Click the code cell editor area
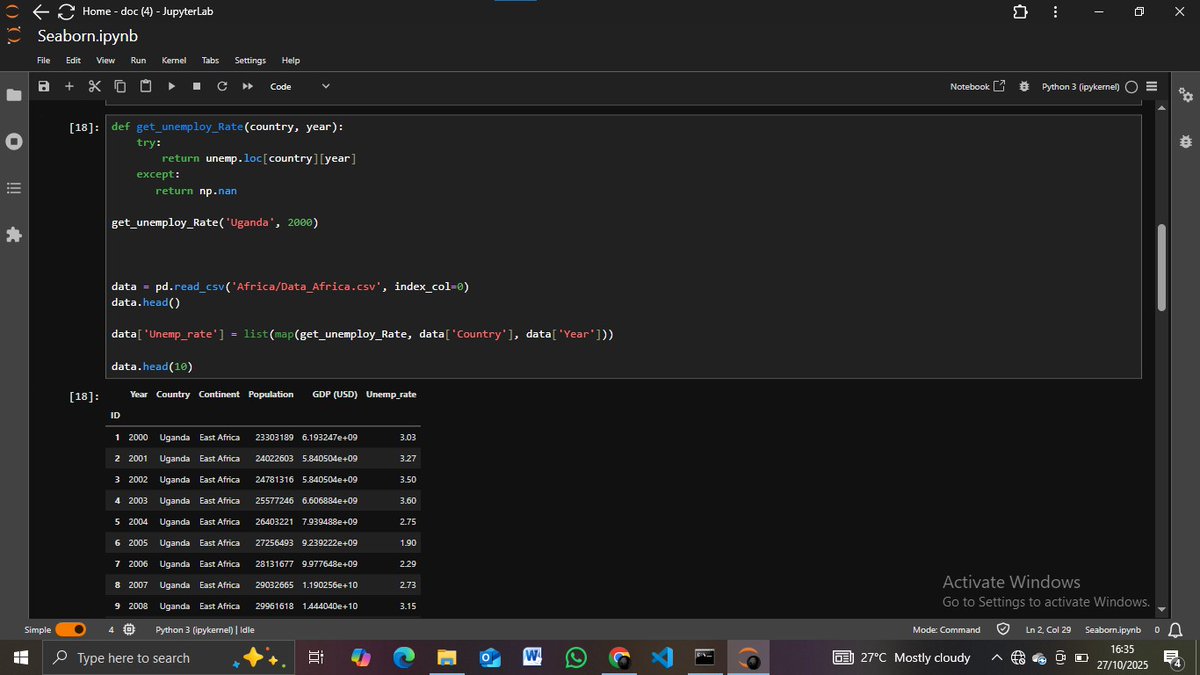The image size is (1200, 675). pos(623,246)
